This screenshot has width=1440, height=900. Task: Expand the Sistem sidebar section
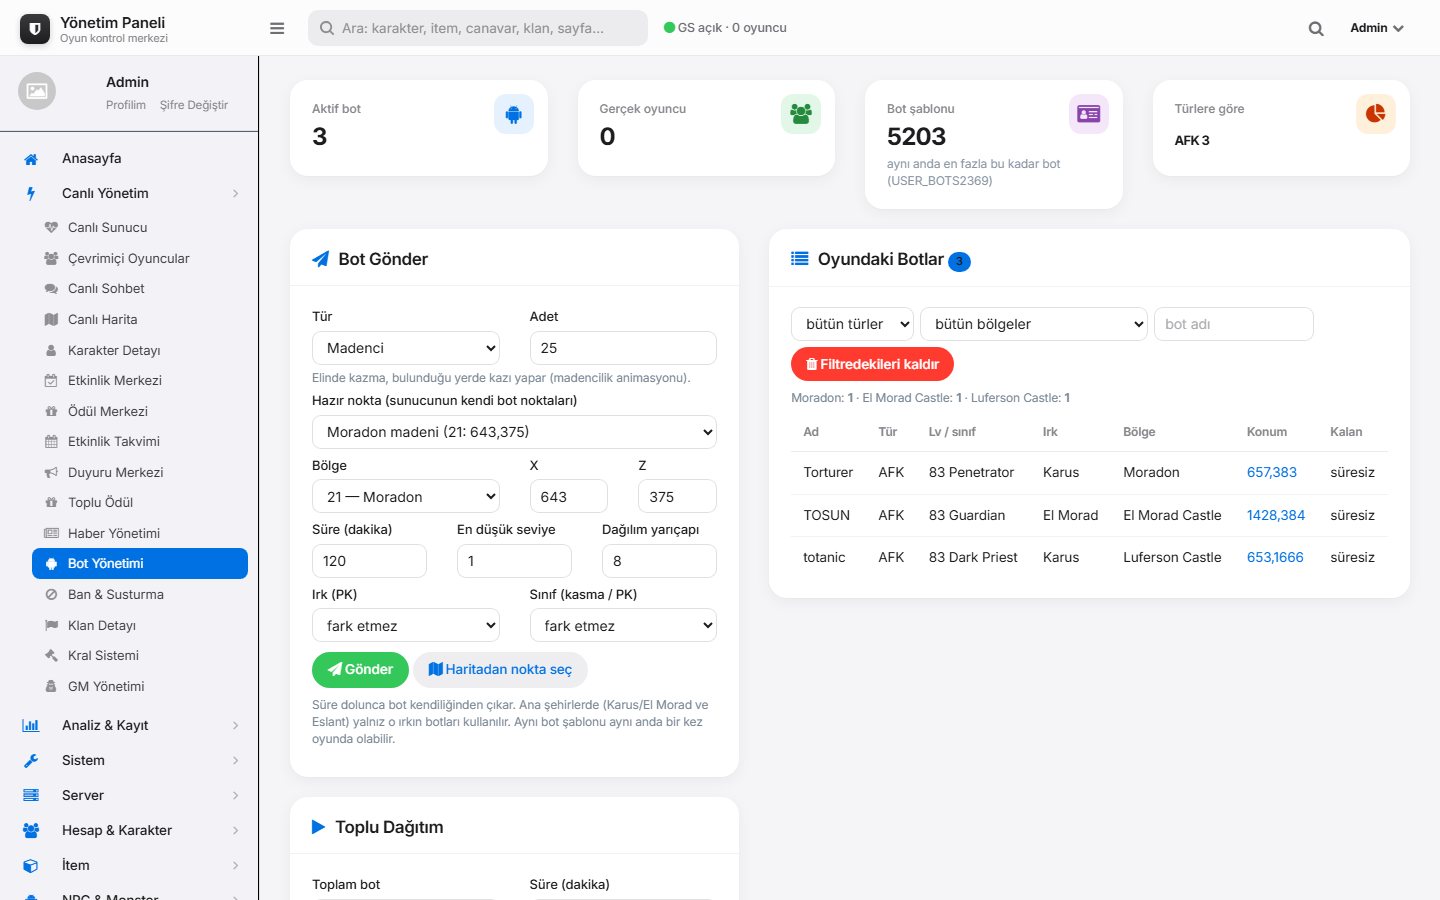(129, 761)
